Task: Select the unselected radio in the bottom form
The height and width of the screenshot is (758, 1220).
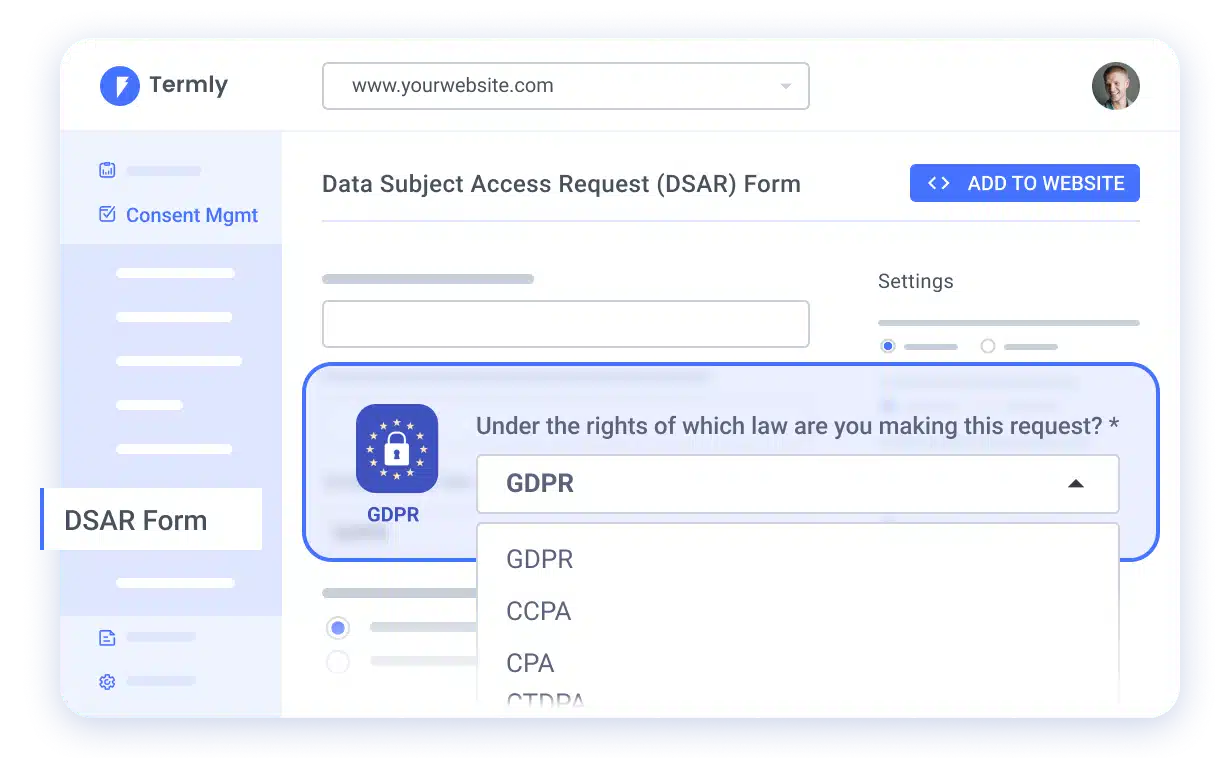Action: click(x=338, y=662)
